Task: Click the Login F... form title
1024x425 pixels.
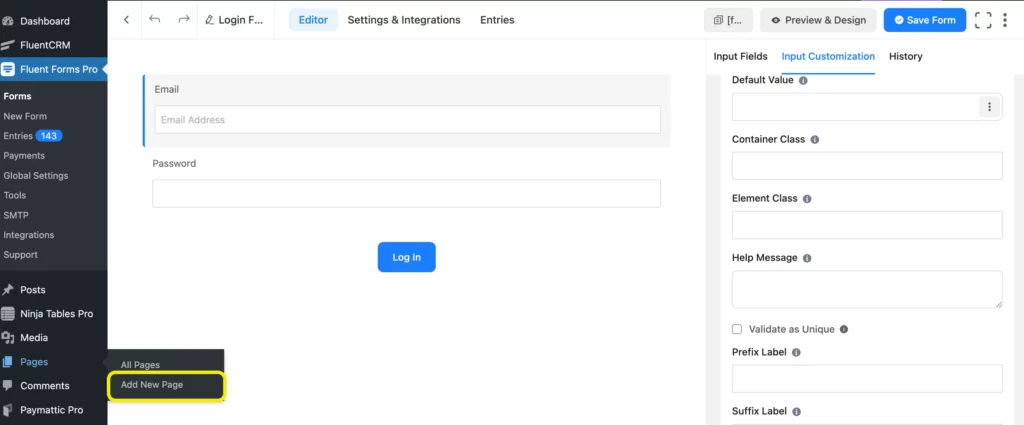Action: tap(240, 20)
